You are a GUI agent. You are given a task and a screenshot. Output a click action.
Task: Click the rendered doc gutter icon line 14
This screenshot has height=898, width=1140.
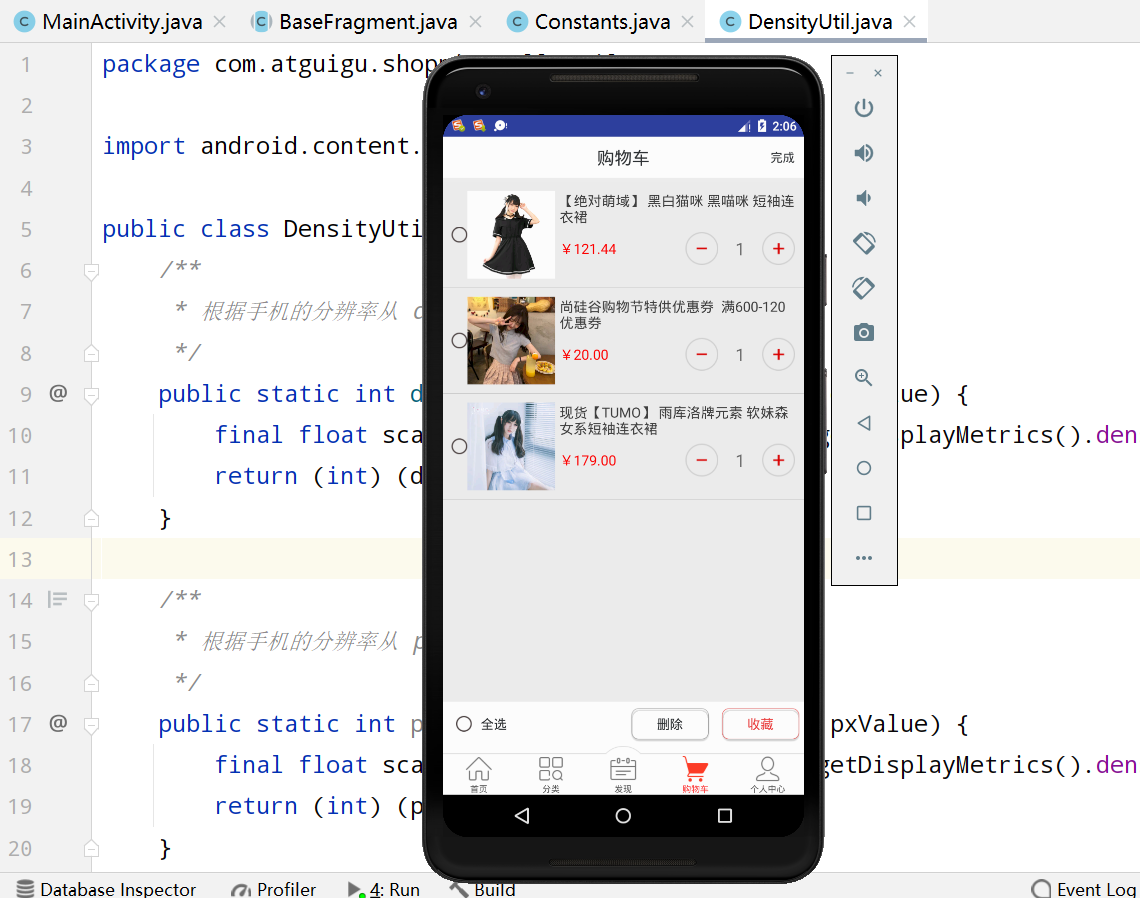point(57,599)
